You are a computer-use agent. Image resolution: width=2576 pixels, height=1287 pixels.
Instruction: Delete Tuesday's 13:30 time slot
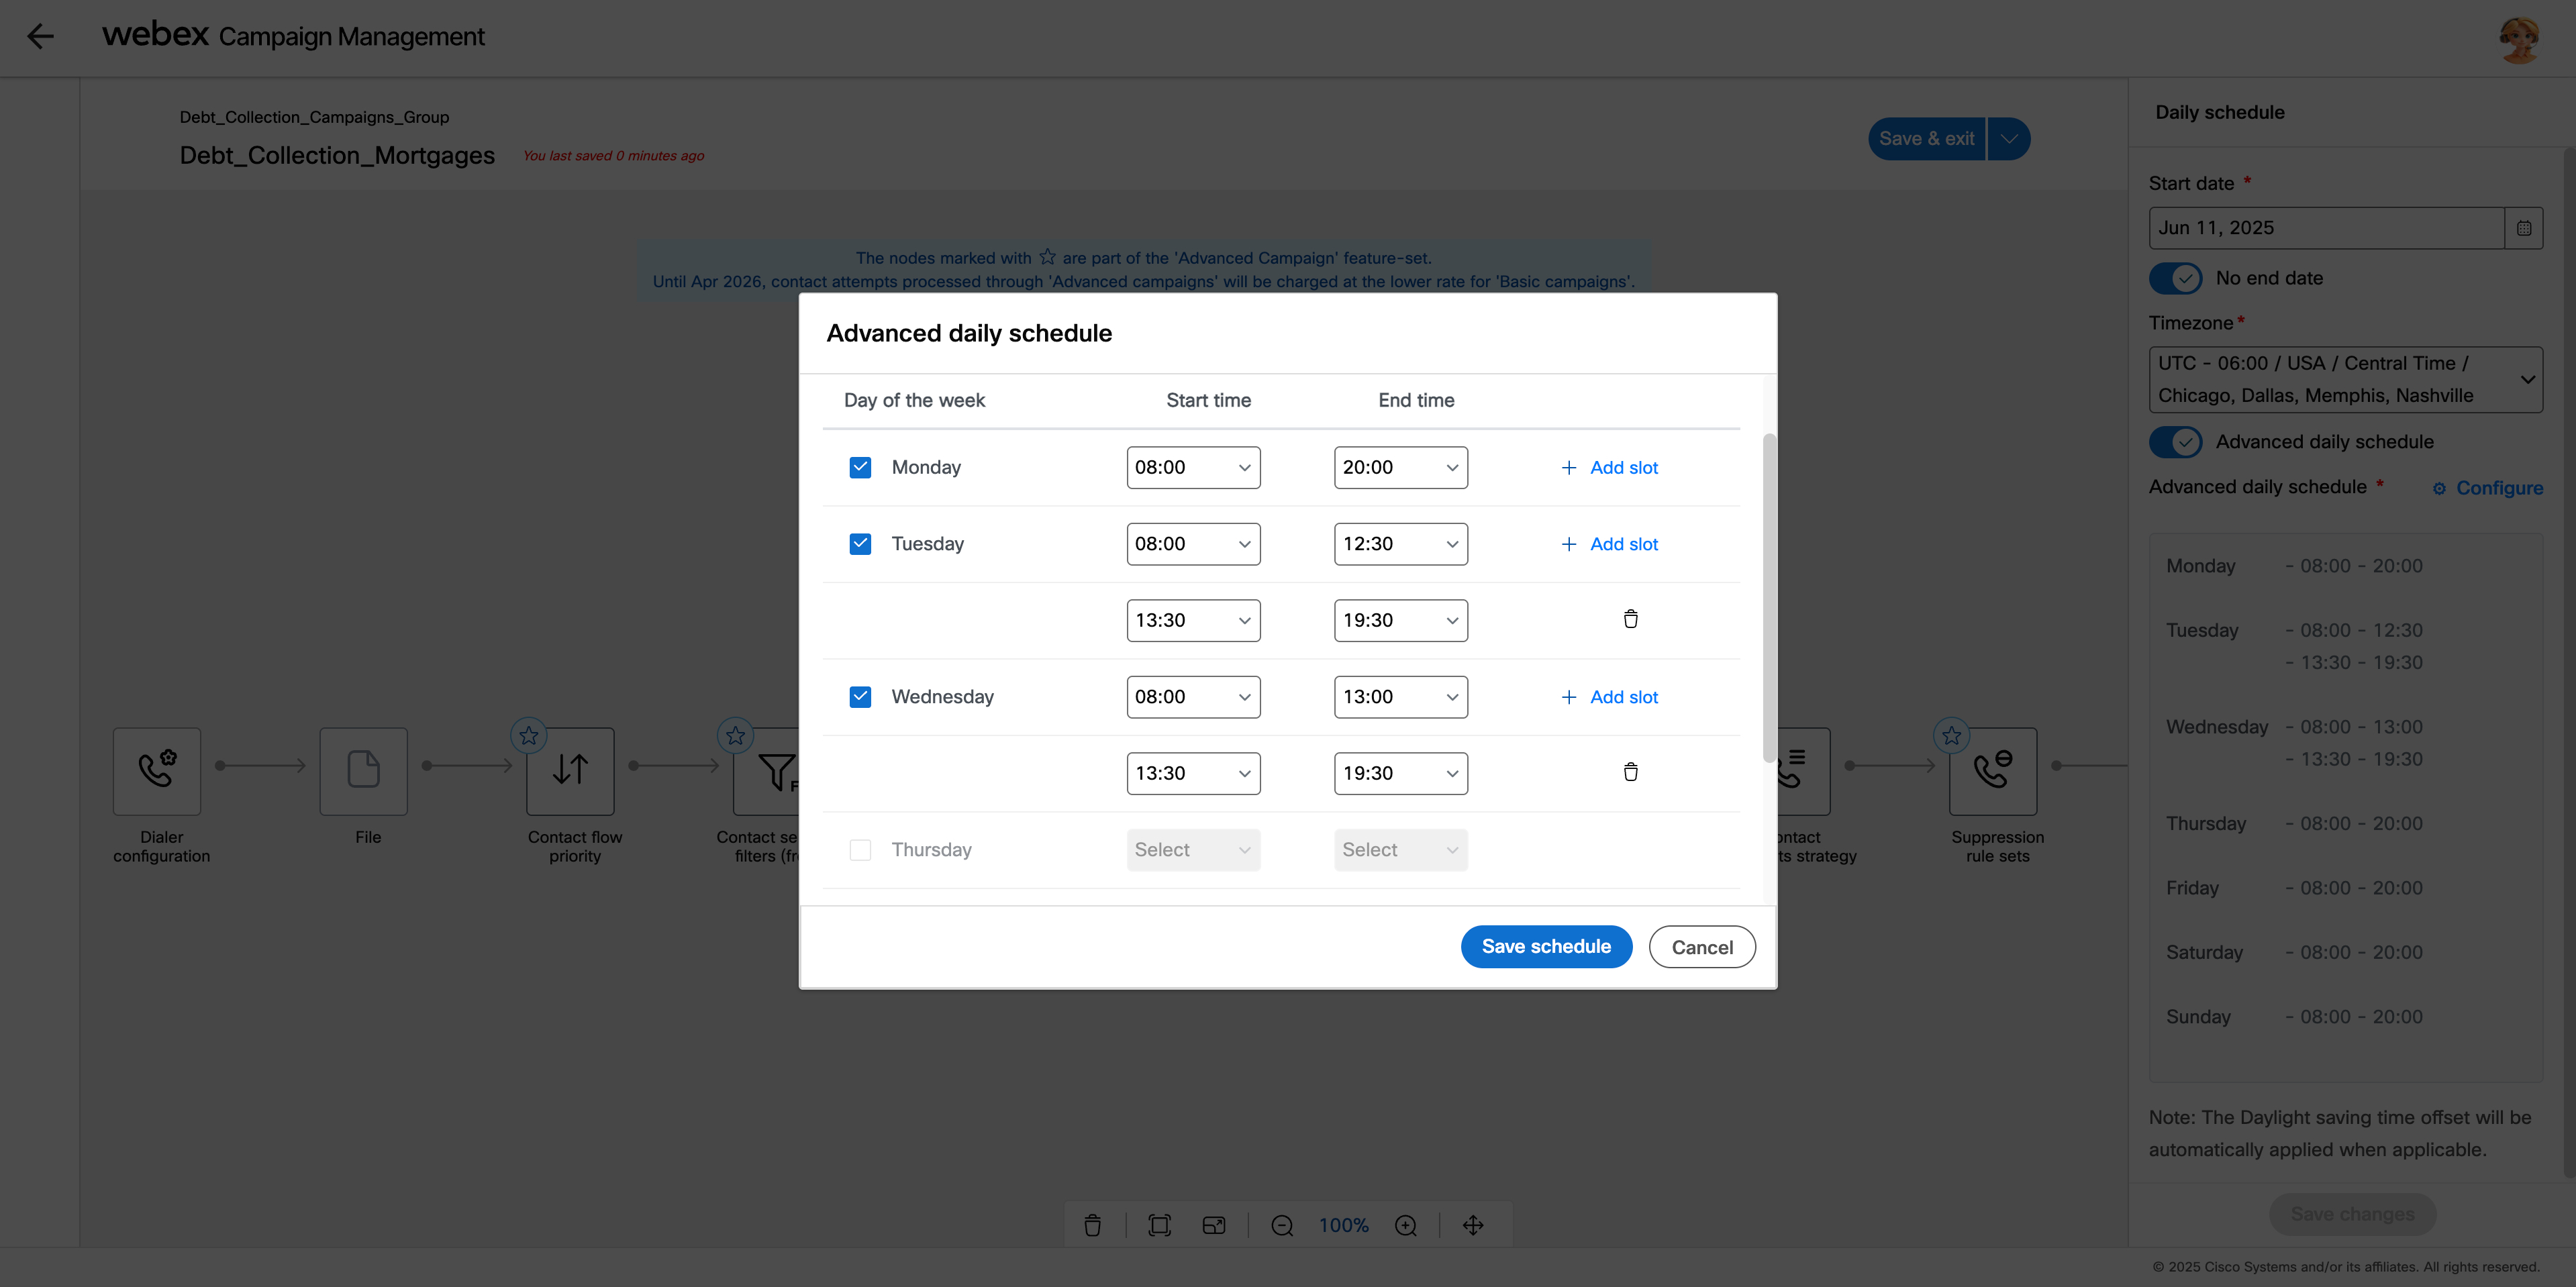[x=1630, y=619]
